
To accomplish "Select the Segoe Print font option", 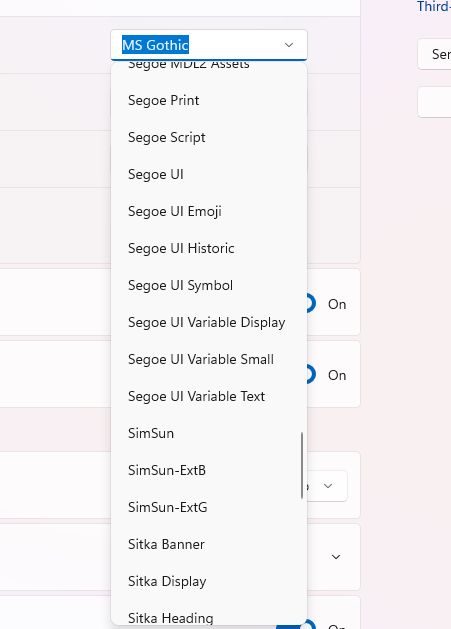I will click(x=209, y=100).
